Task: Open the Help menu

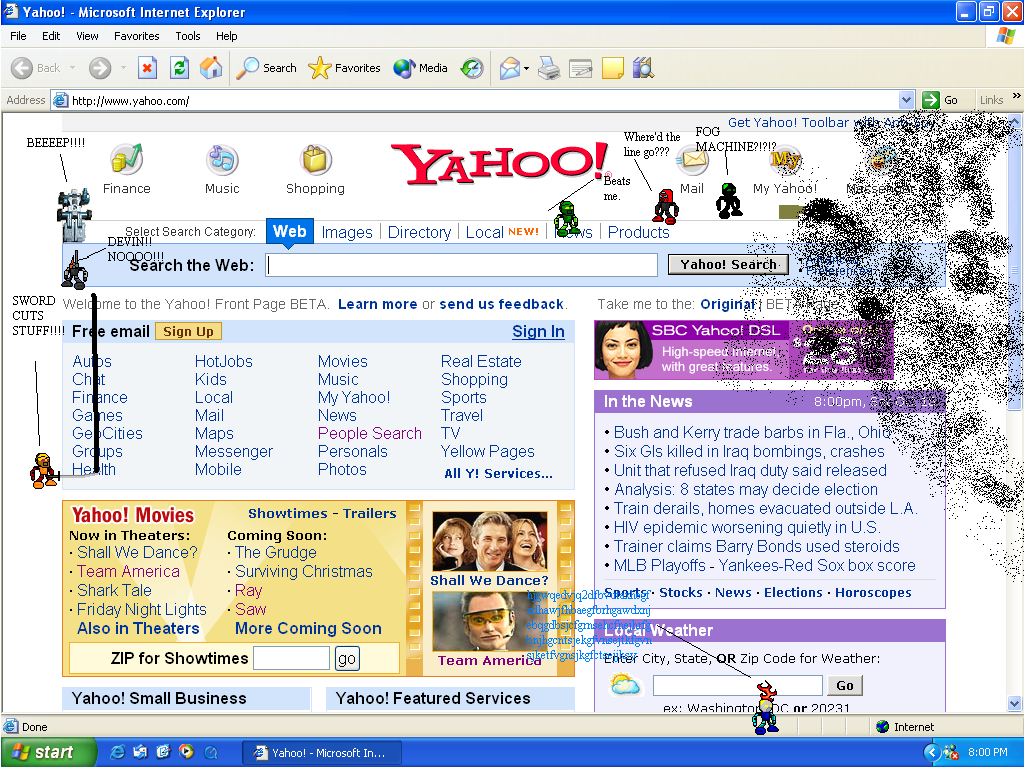Action: (227, 36)
